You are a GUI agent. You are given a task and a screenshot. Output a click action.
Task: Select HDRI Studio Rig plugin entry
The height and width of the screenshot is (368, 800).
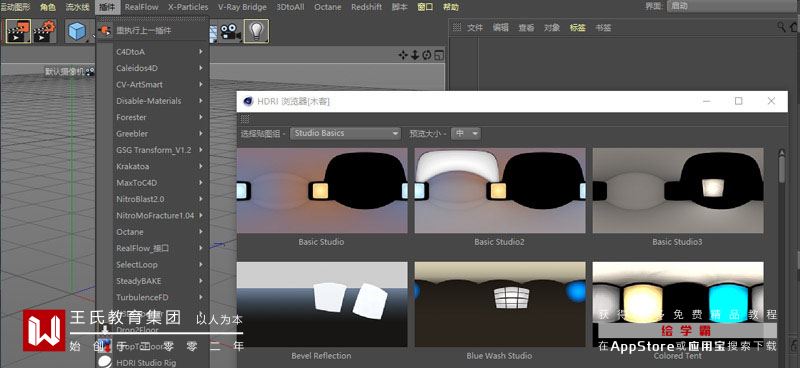click(146, 363)
